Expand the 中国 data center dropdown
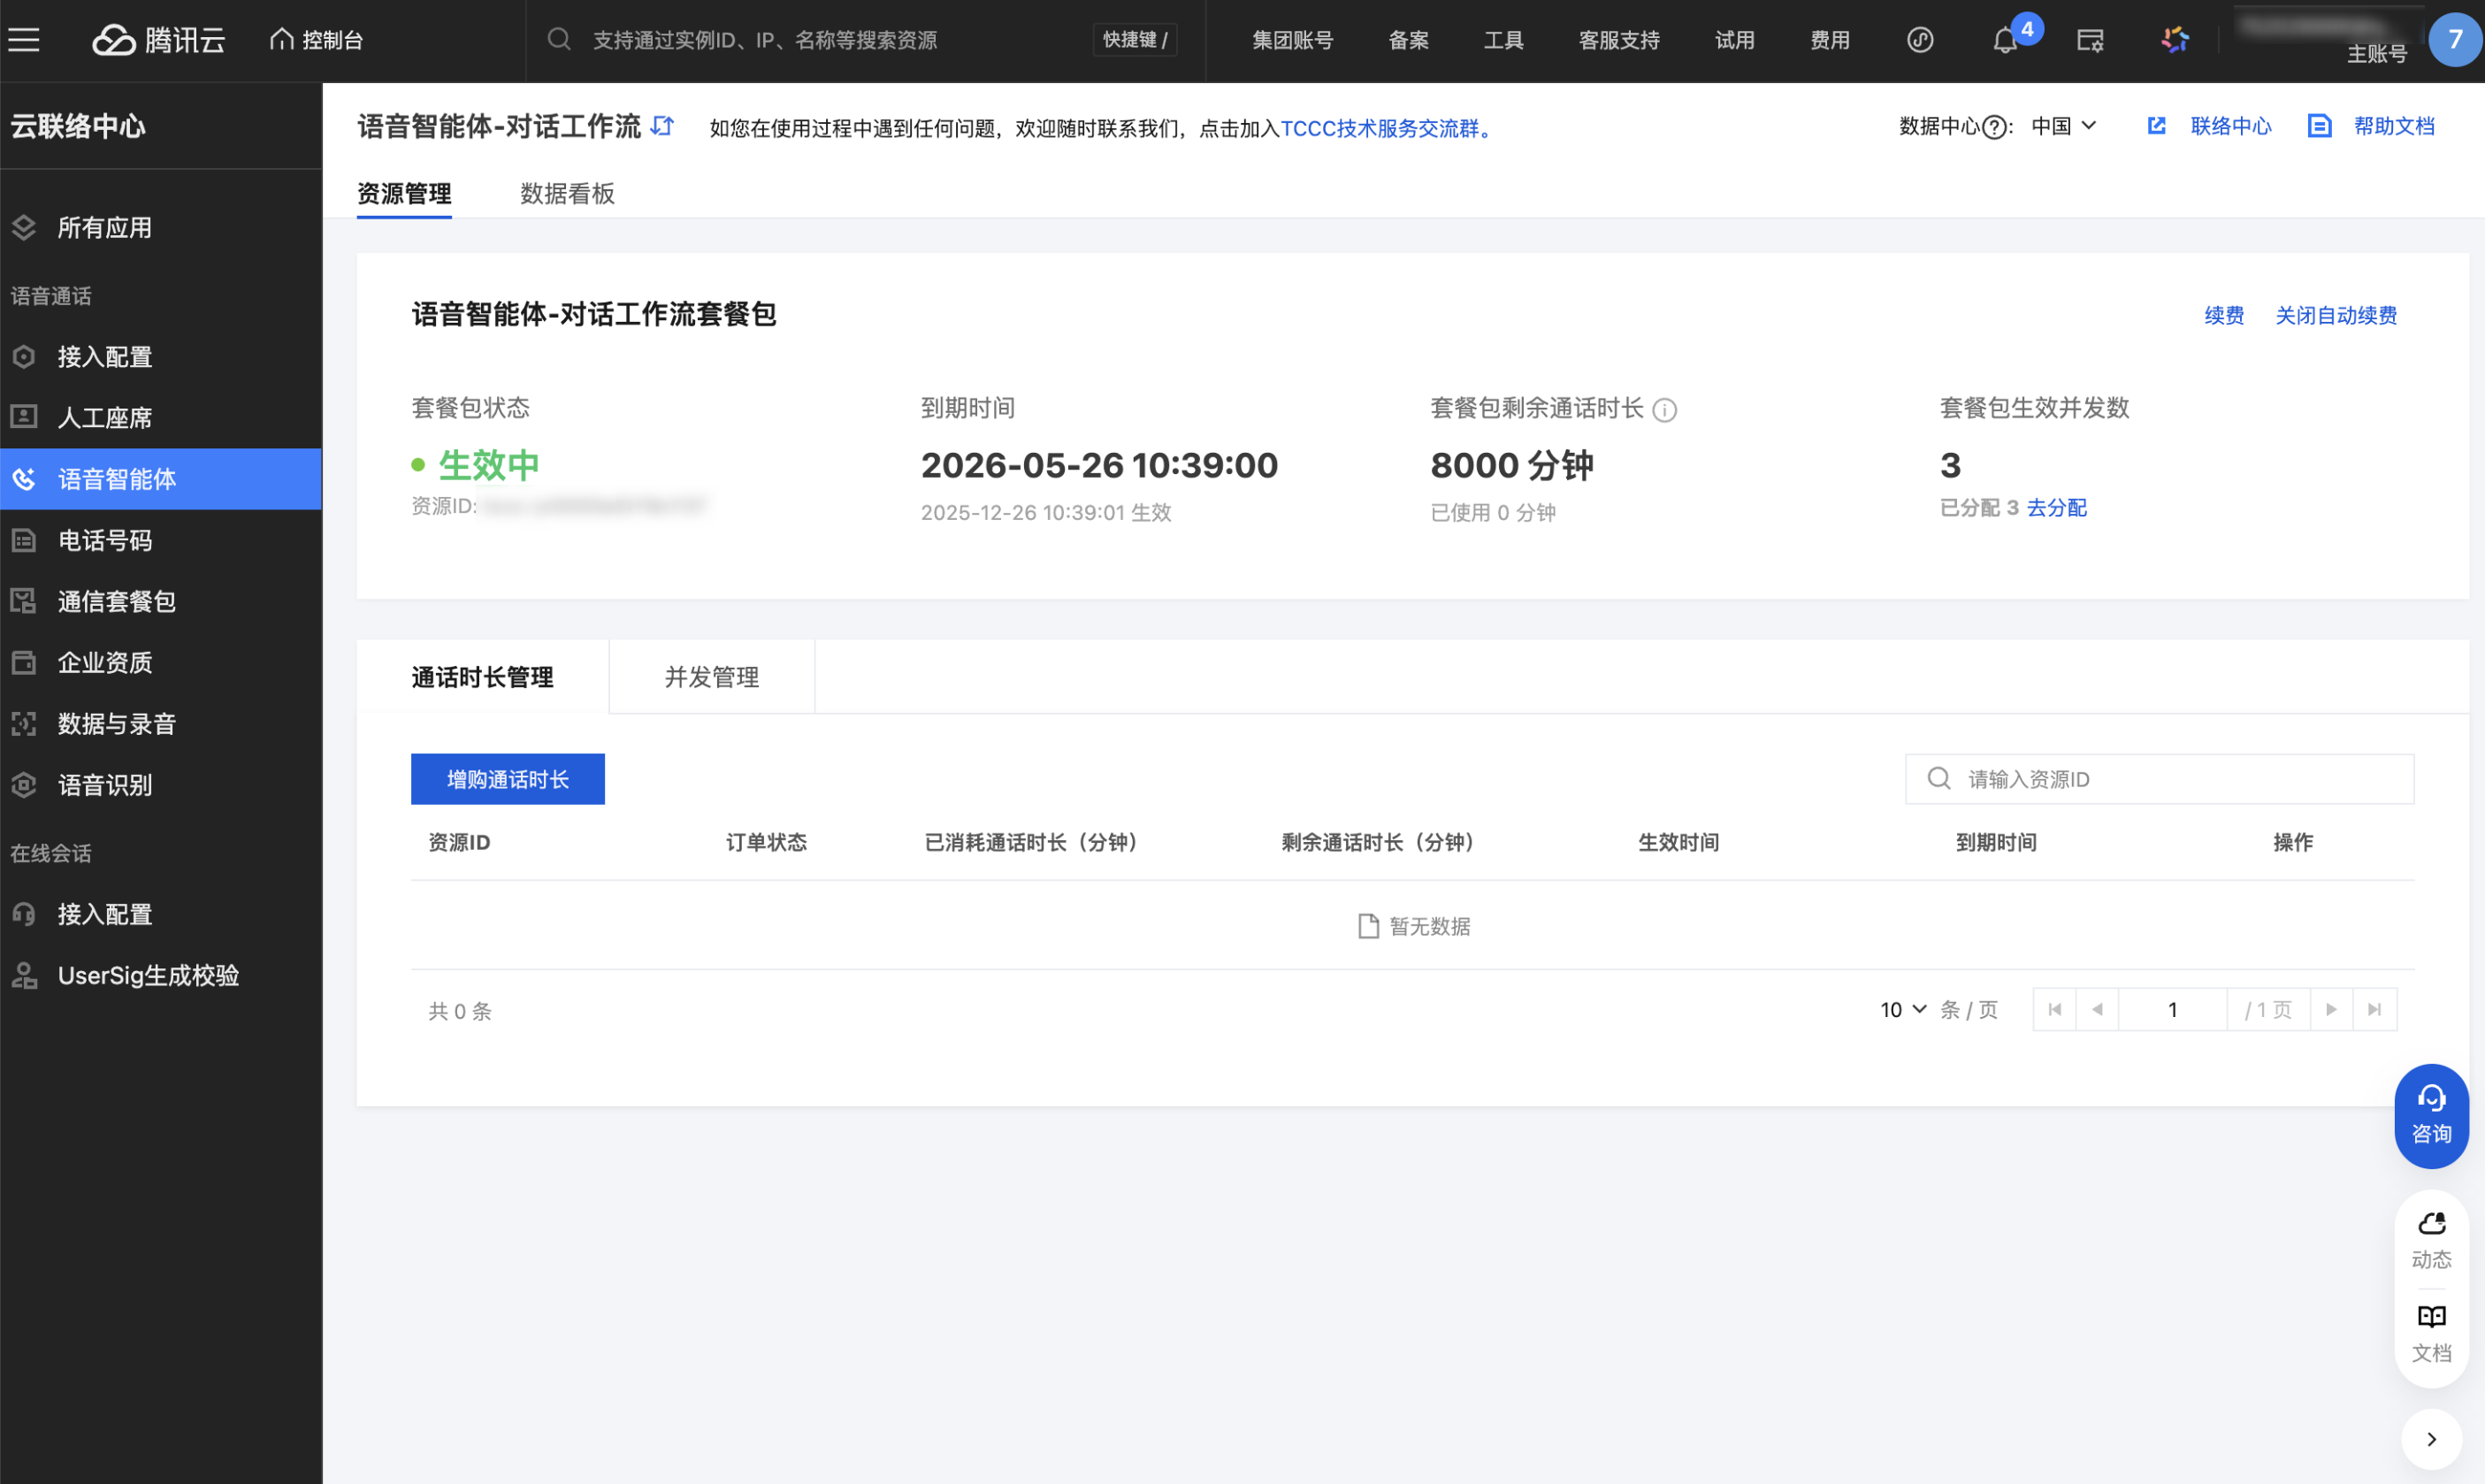Image resolution: width=2485 pixels, height=1484 pixels. pyautogui.click(x=2064, y=126)
